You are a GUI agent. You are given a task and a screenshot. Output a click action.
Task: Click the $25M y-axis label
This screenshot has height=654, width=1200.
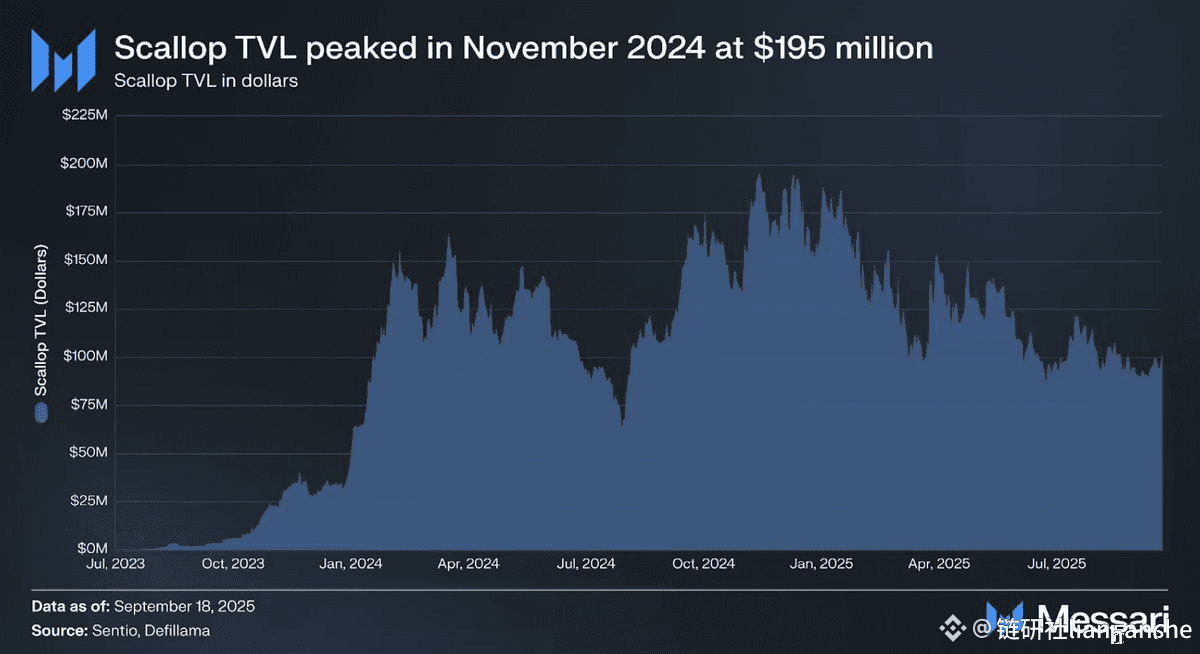click(x=87, y=501)
